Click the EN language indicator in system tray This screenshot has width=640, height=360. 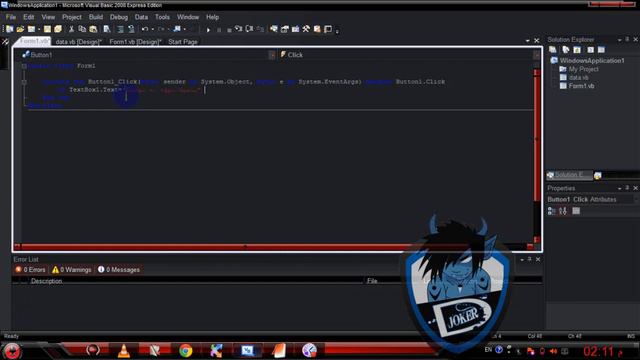[488, 350]
